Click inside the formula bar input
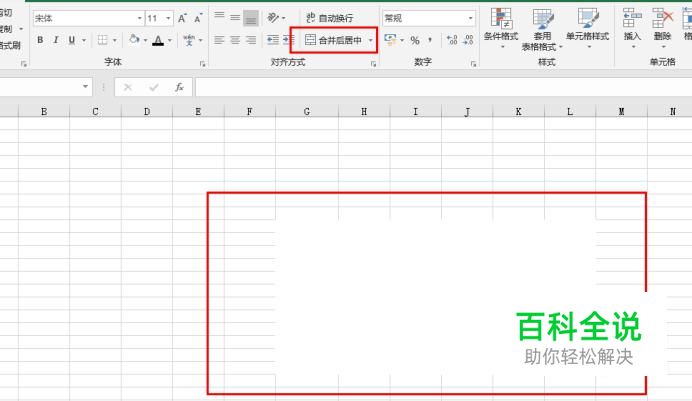 pos(444,87)
